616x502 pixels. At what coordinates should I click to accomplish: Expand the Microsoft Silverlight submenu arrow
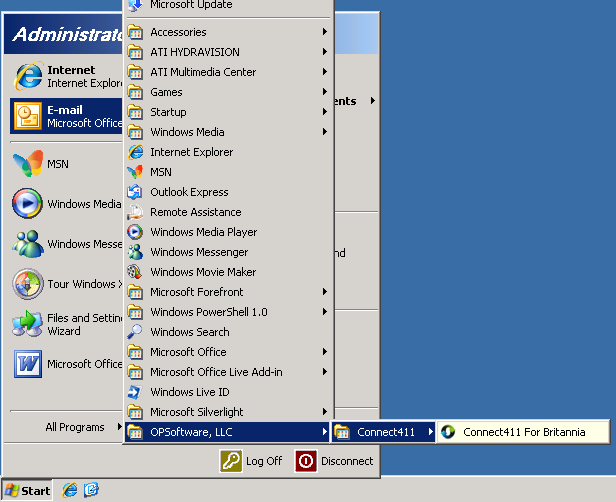(x=325, y=412)
